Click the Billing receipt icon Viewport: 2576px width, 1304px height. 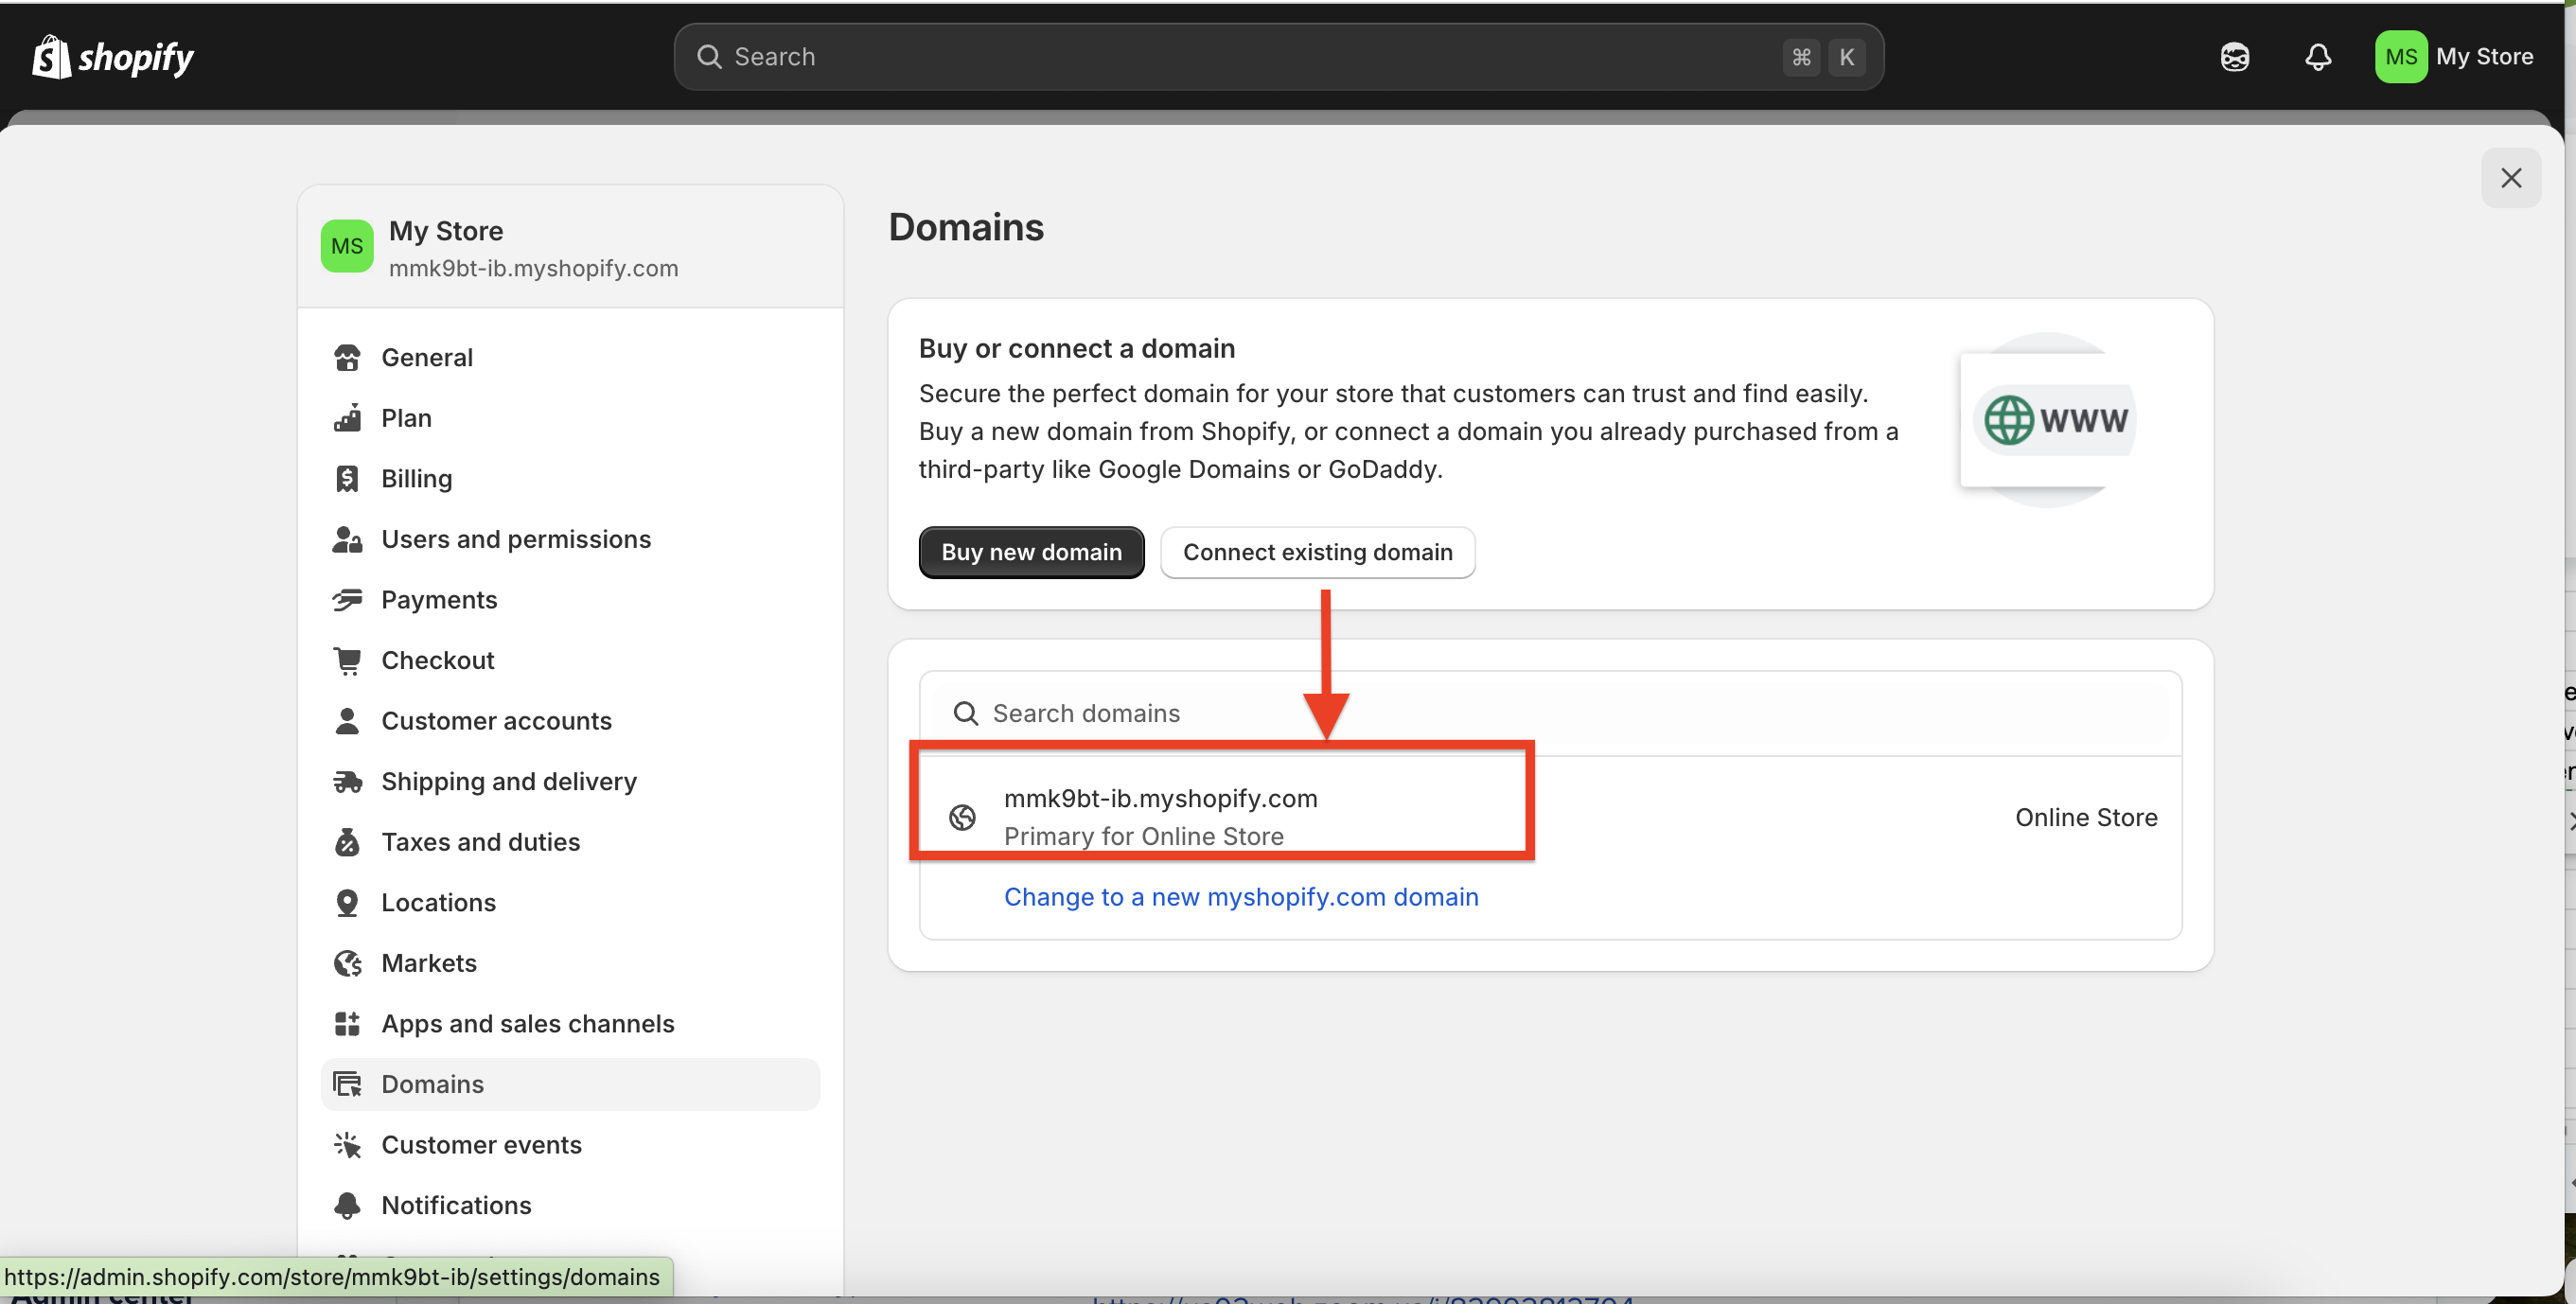[x=347, y=479]
